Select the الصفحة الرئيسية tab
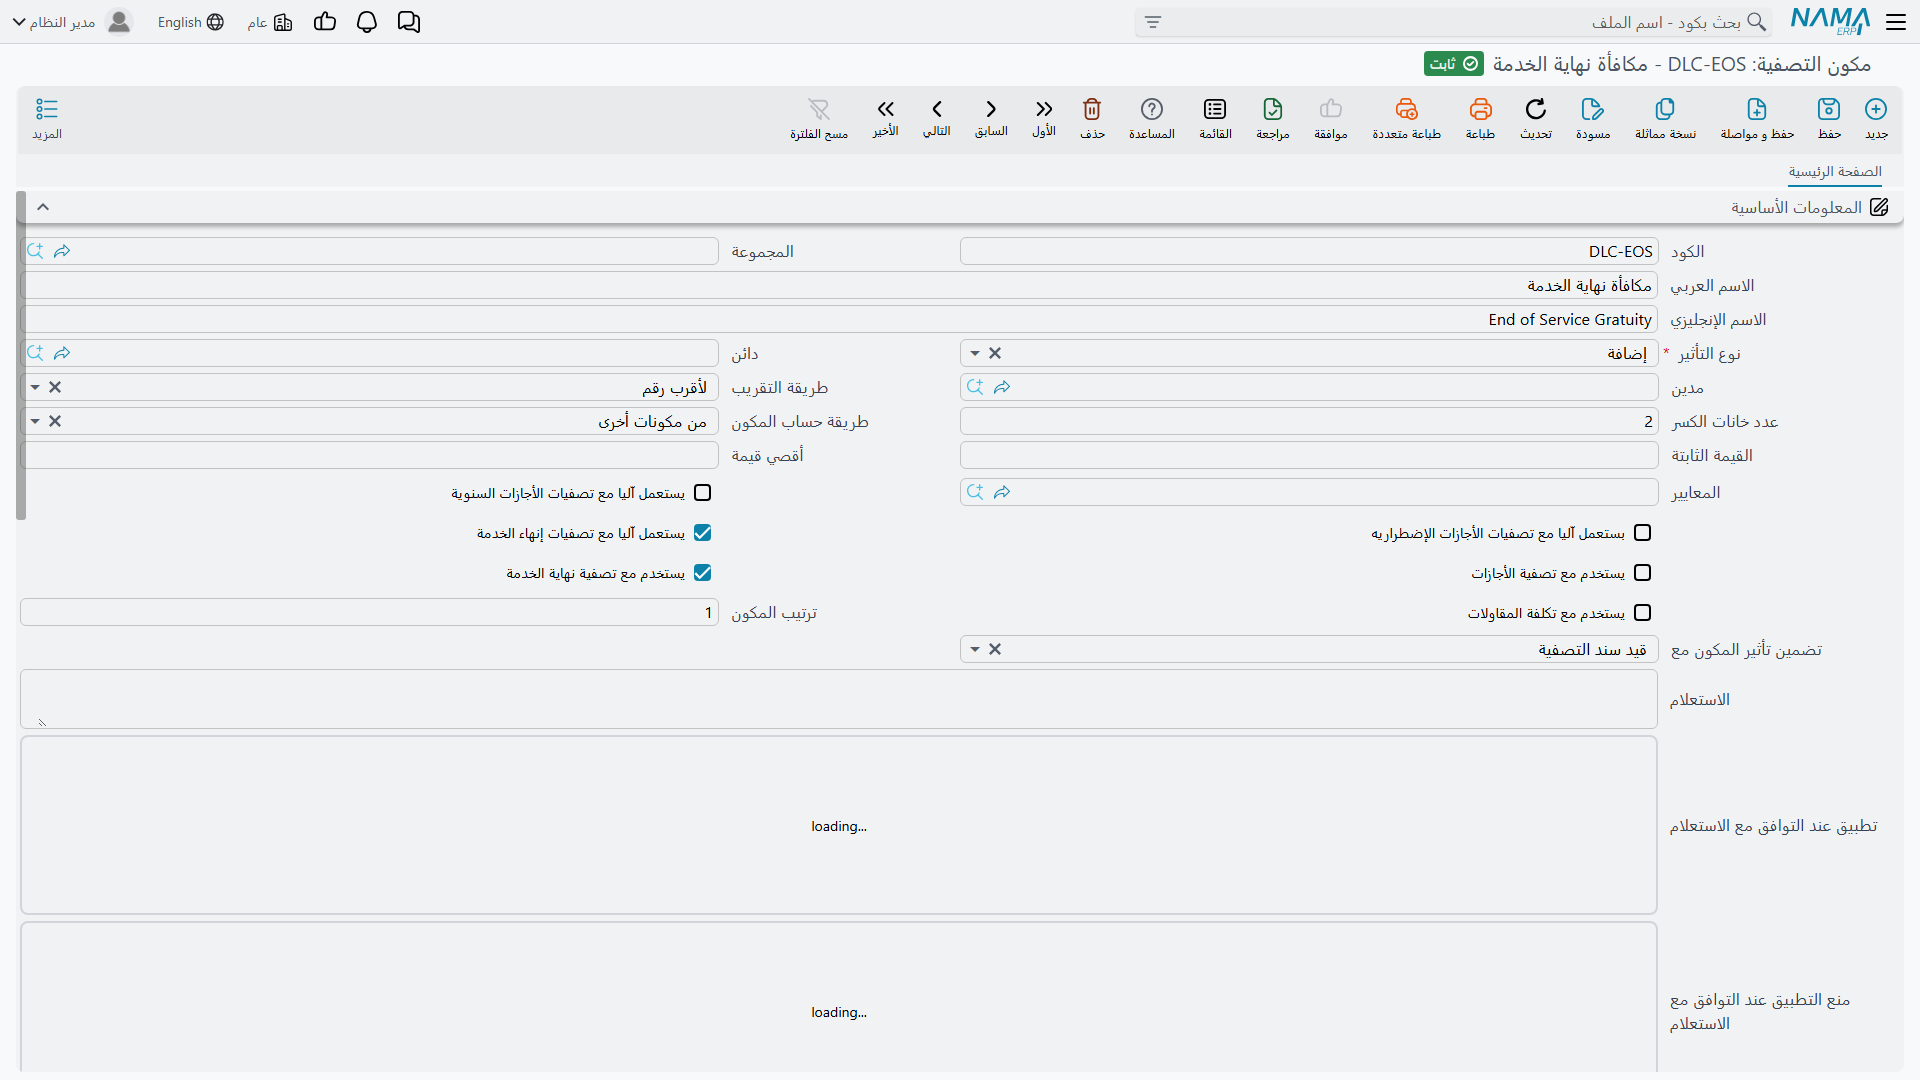The image size is (1920, 1080). click(x=1835, y=172)
